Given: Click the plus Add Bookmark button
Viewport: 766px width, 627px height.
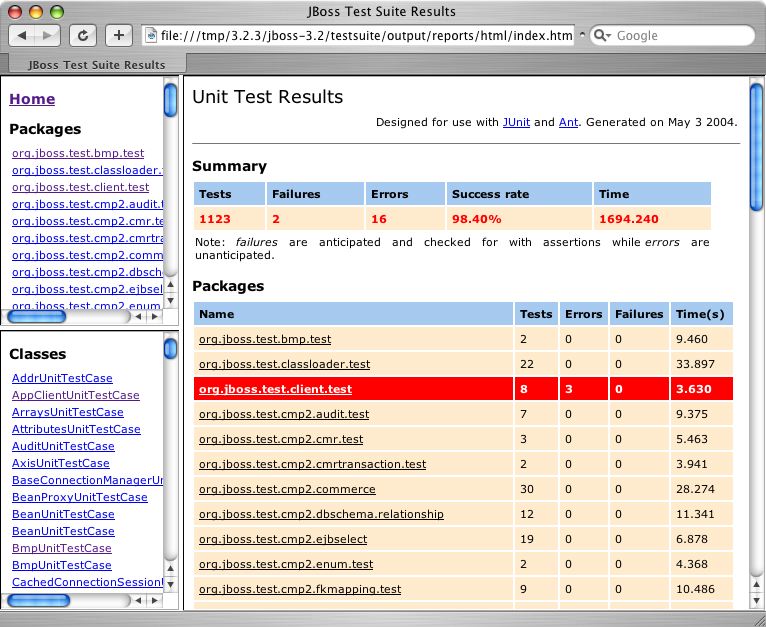Looking at the screenshot, I should pos(119,35).
